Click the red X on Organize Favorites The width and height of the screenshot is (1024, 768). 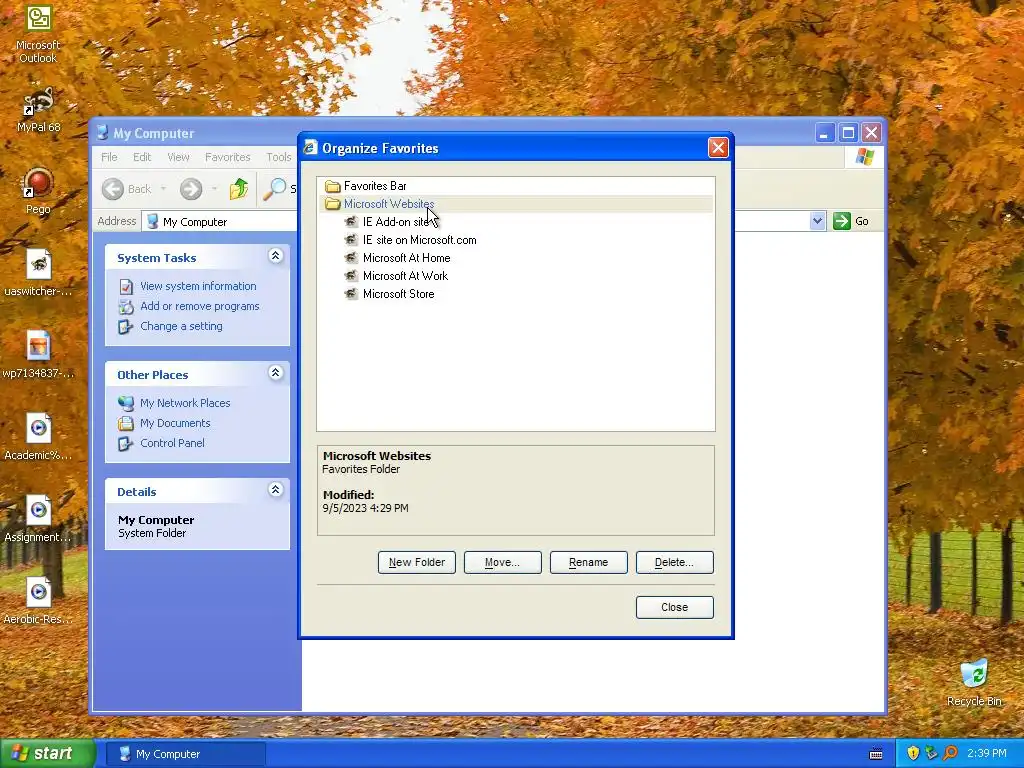(718, 148)
